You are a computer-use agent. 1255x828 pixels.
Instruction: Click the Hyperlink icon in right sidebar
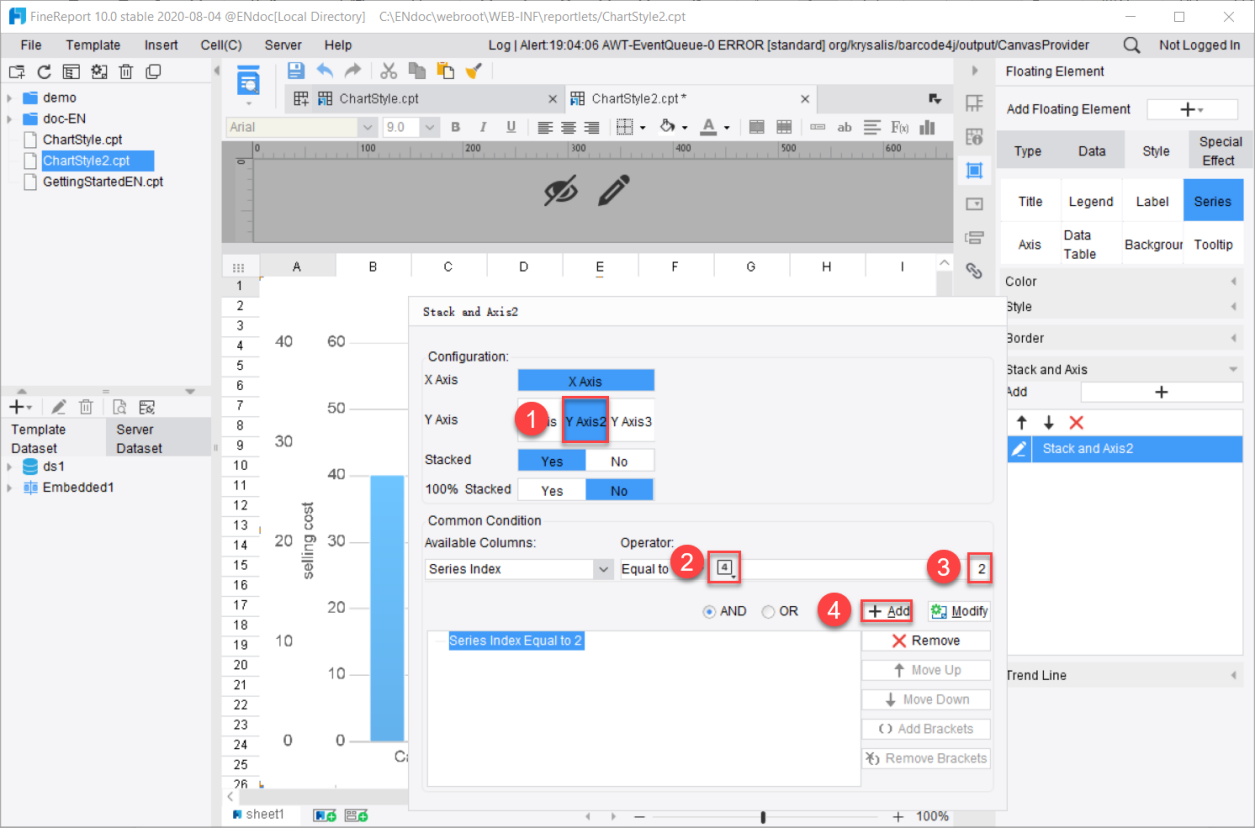(974, 270)
